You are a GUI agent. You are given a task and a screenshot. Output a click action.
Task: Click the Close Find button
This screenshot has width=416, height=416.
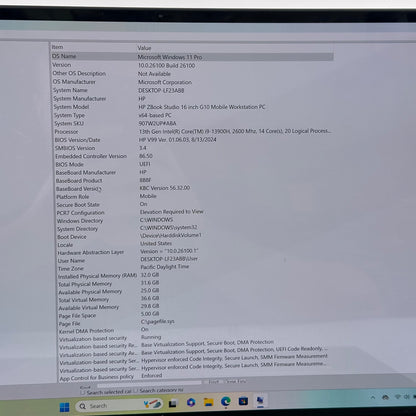(236, 381)
